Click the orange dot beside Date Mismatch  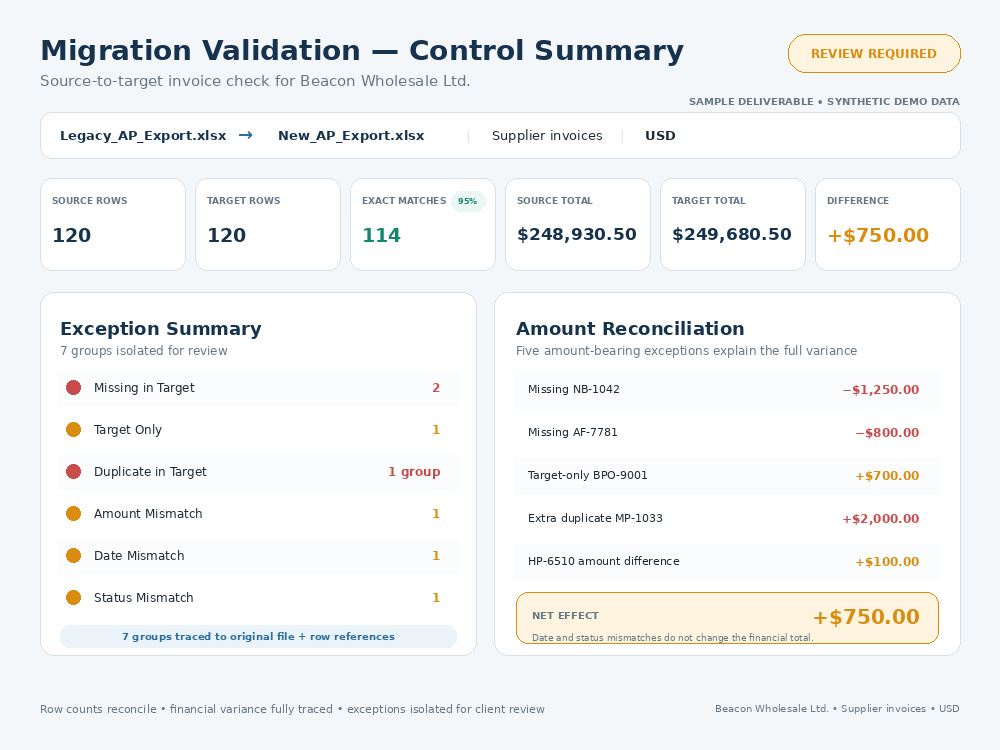pos(73,556)
